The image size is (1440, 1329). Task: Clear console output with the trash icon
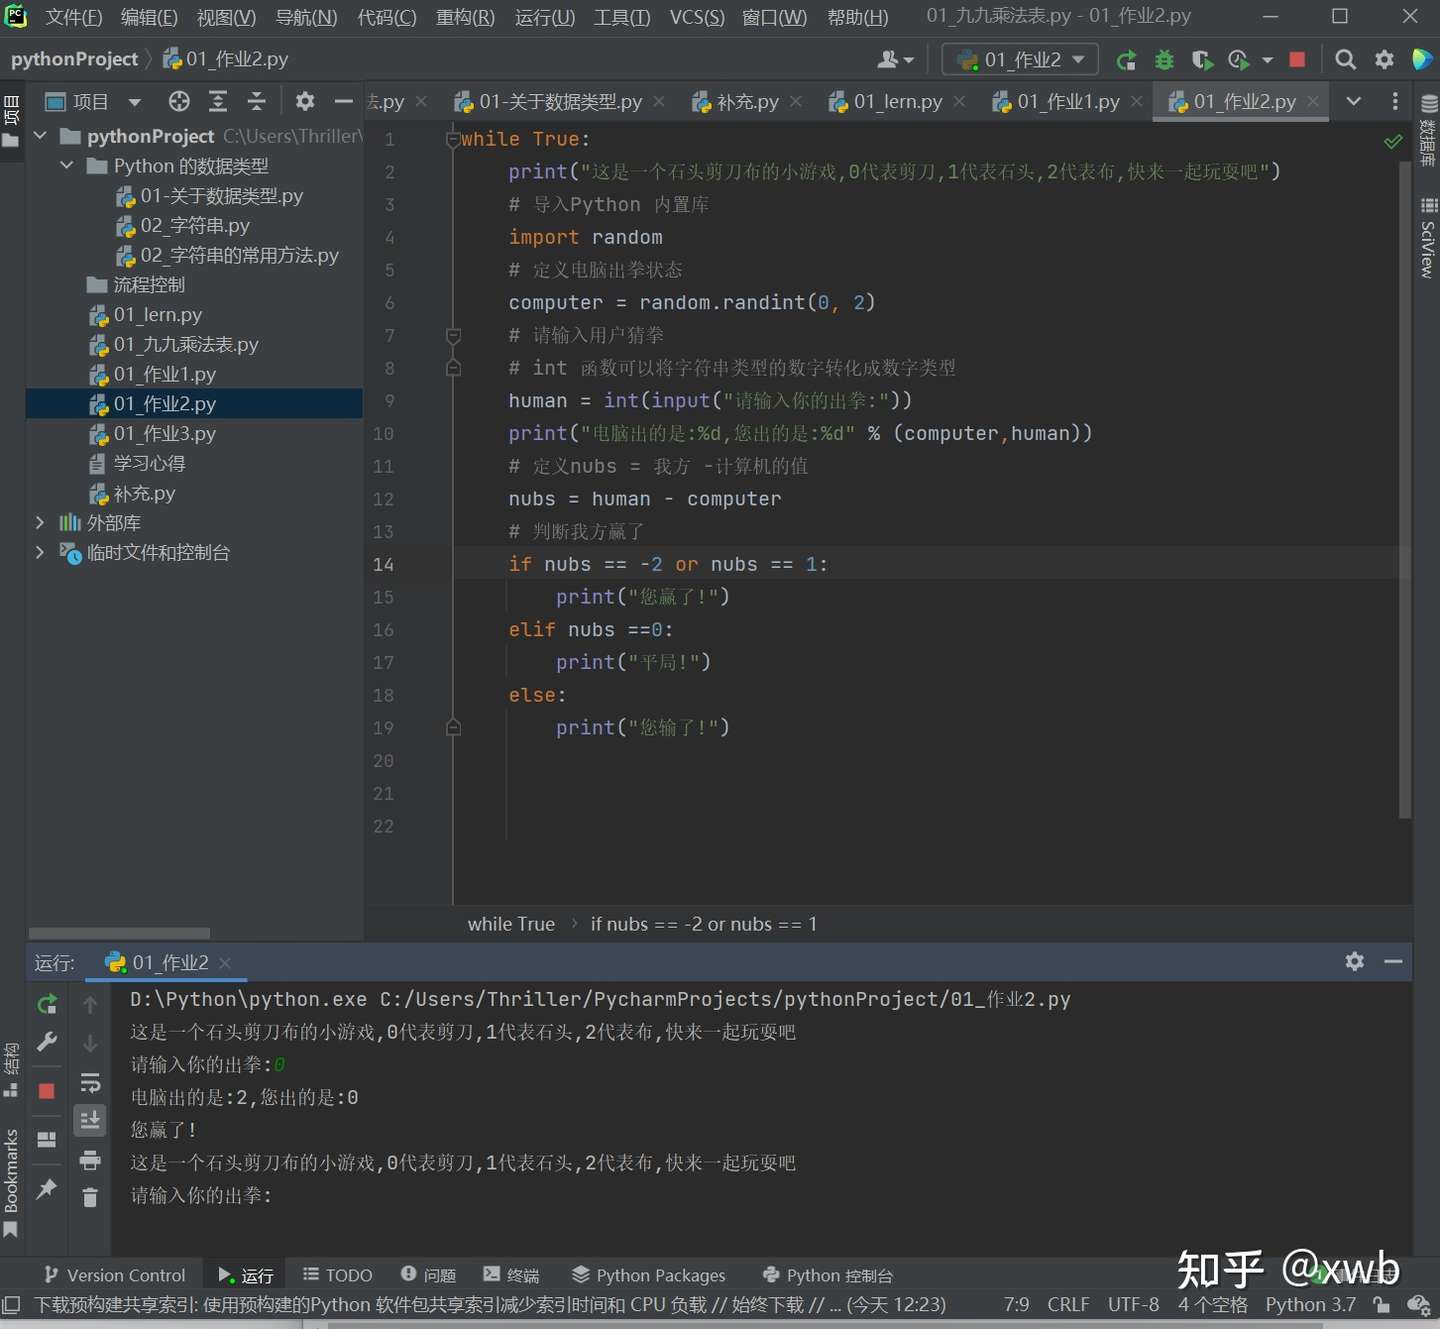[90, 1197]
